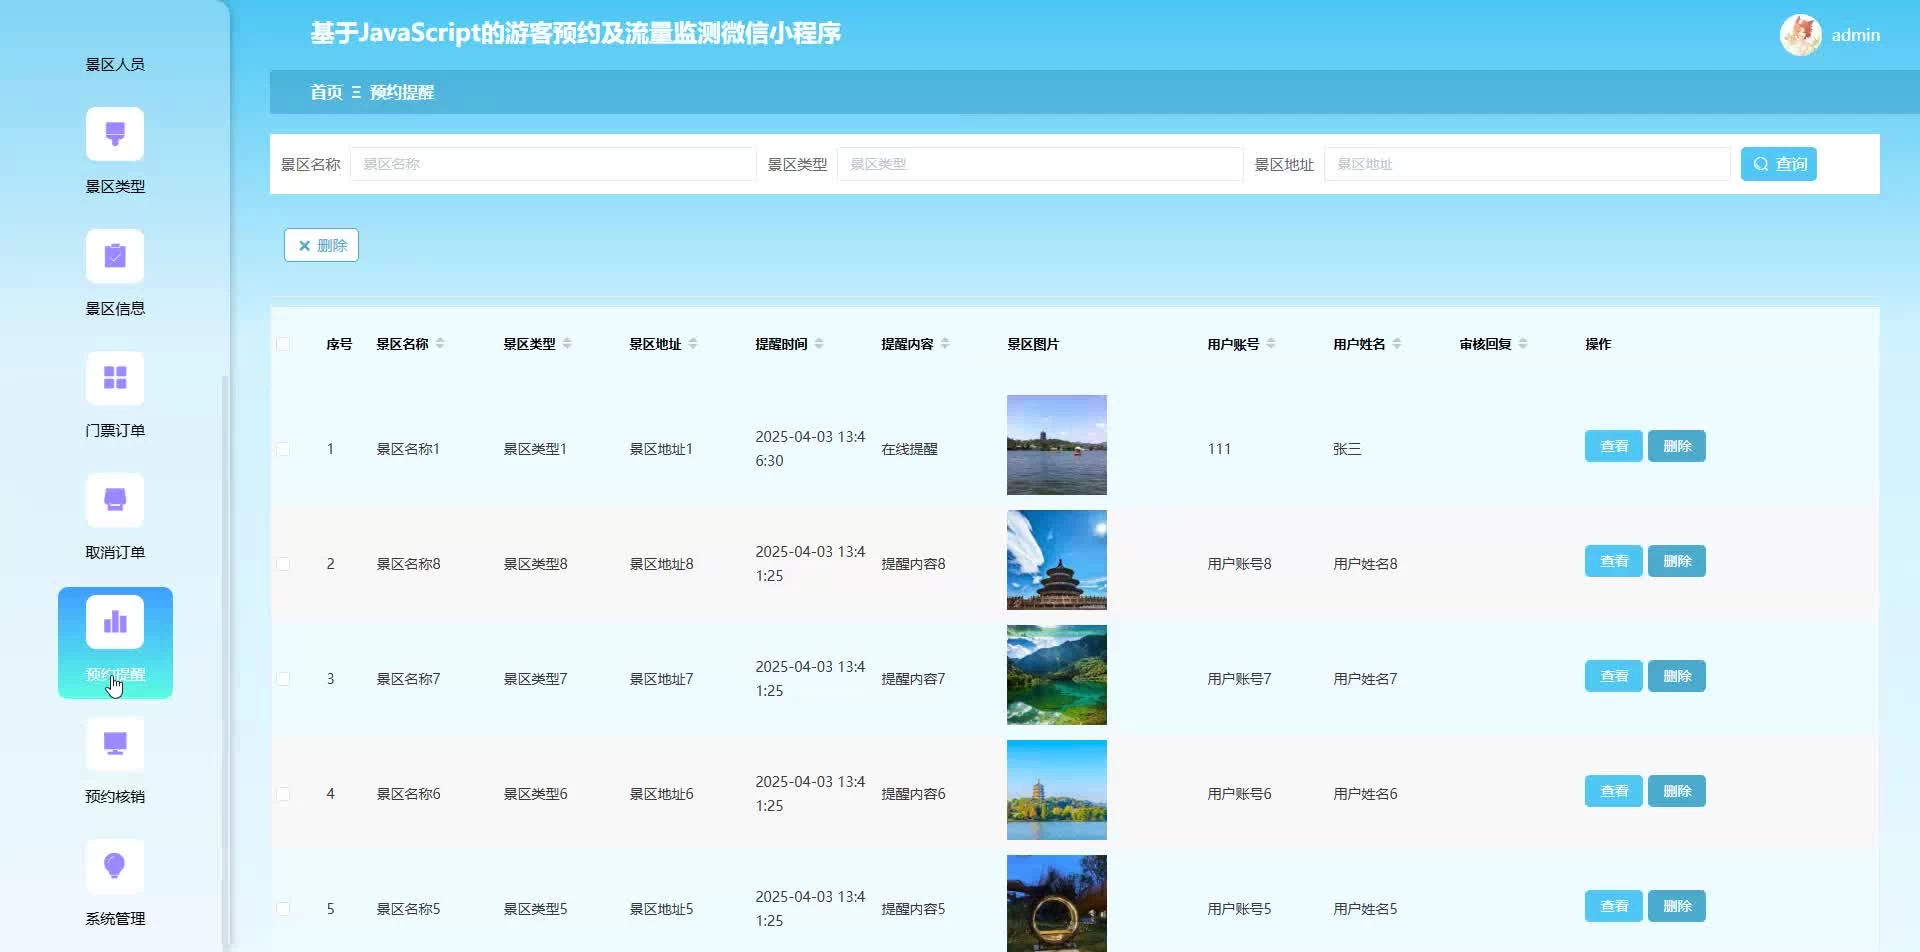Check the checkbox for row 3

click(x=283, y=679)
